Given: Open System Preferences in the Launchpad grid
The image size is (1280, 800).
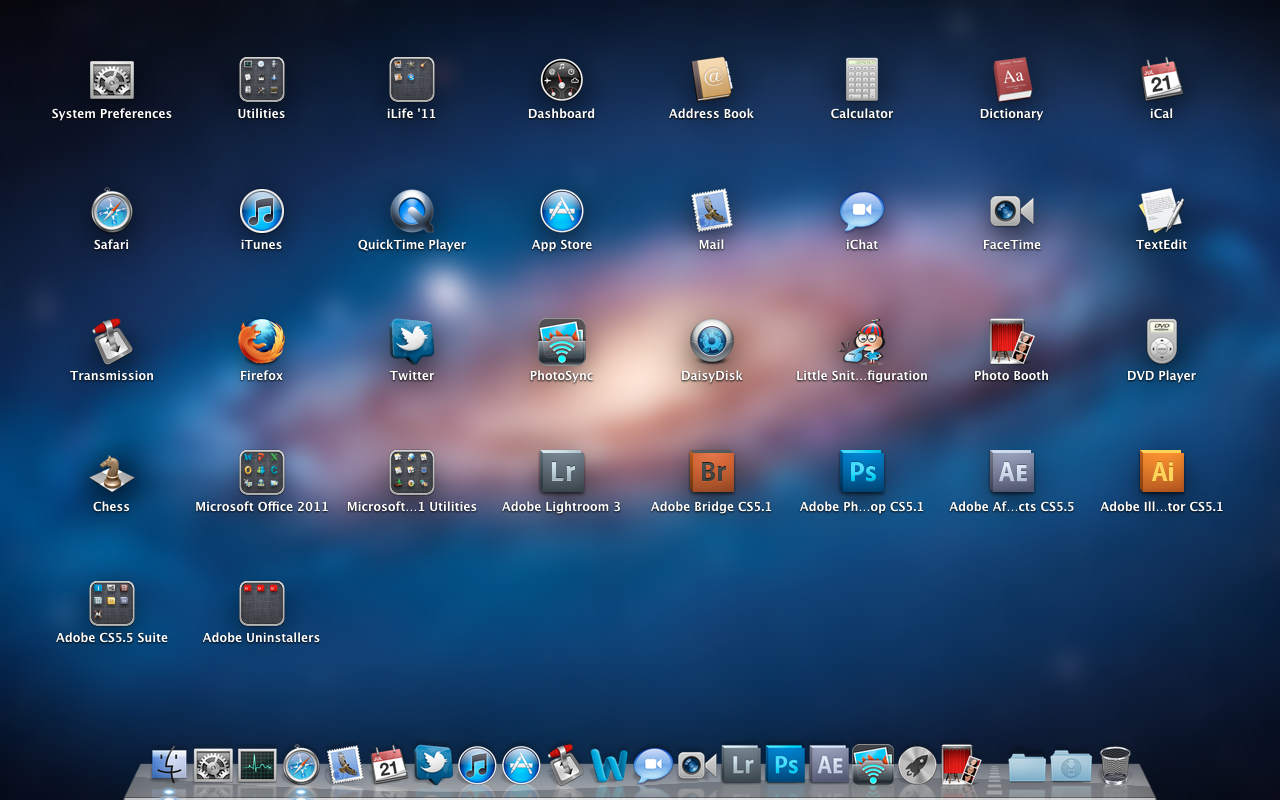Looking at the screenshot, I should tap(112, 80).
